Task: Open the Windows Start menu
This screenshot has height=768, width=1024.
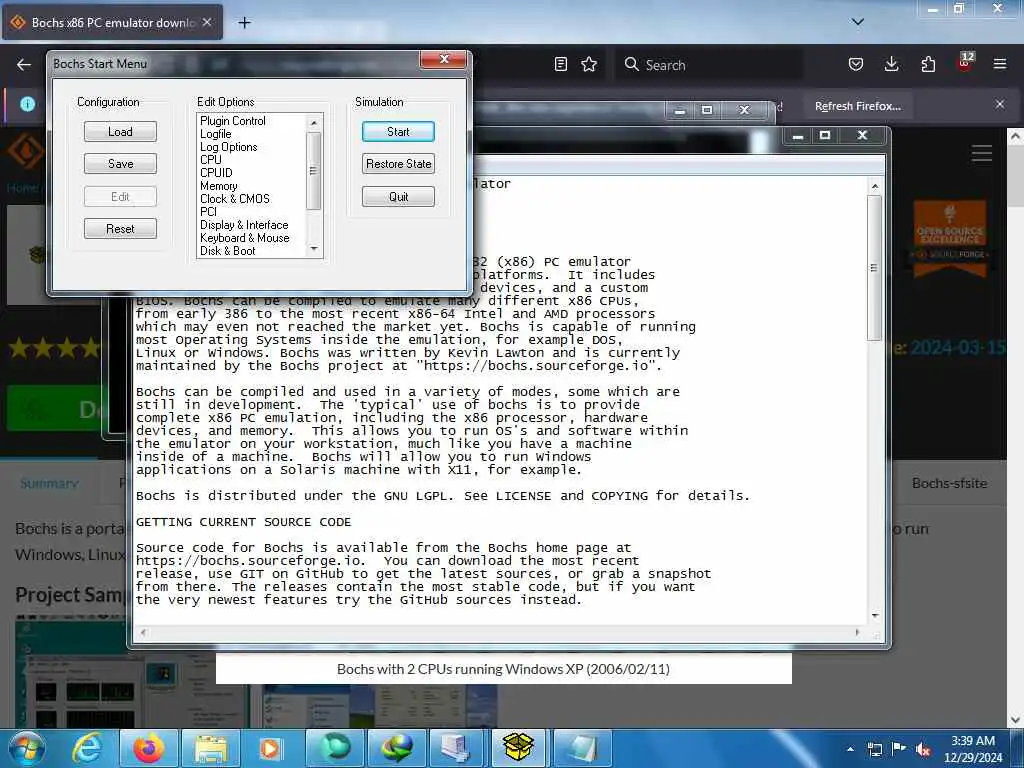Action: pos(27,748)
